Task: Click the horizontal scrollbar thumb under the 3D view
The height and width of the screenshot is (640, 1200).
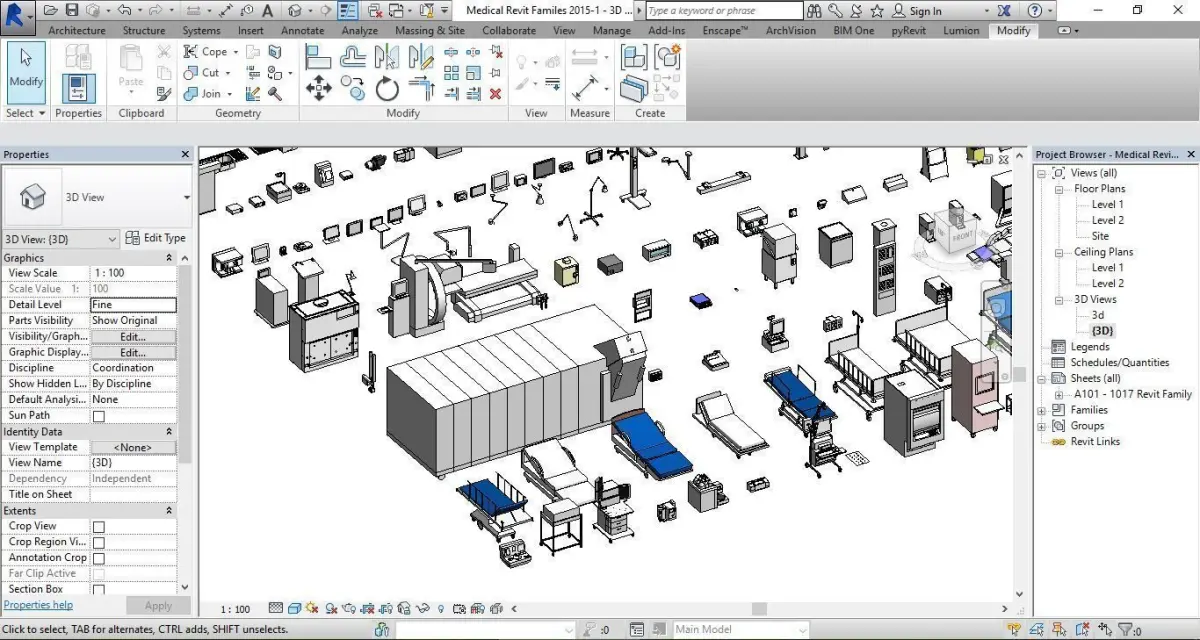Action: coord(760,608)
